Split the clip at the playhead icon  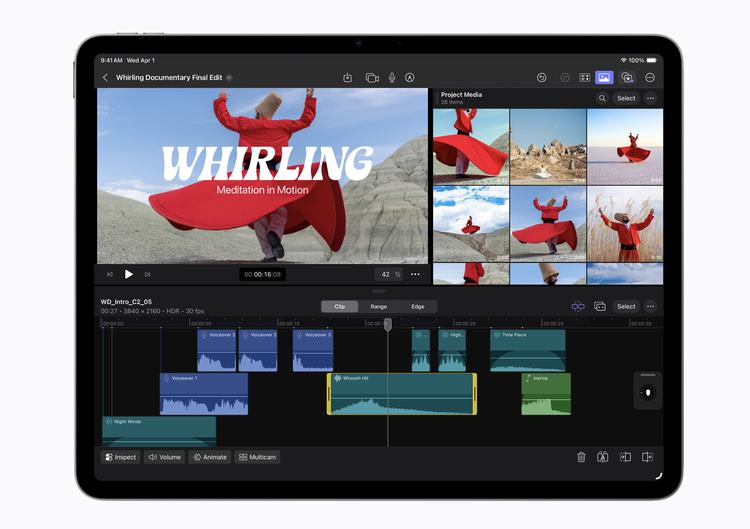(603, 457)
